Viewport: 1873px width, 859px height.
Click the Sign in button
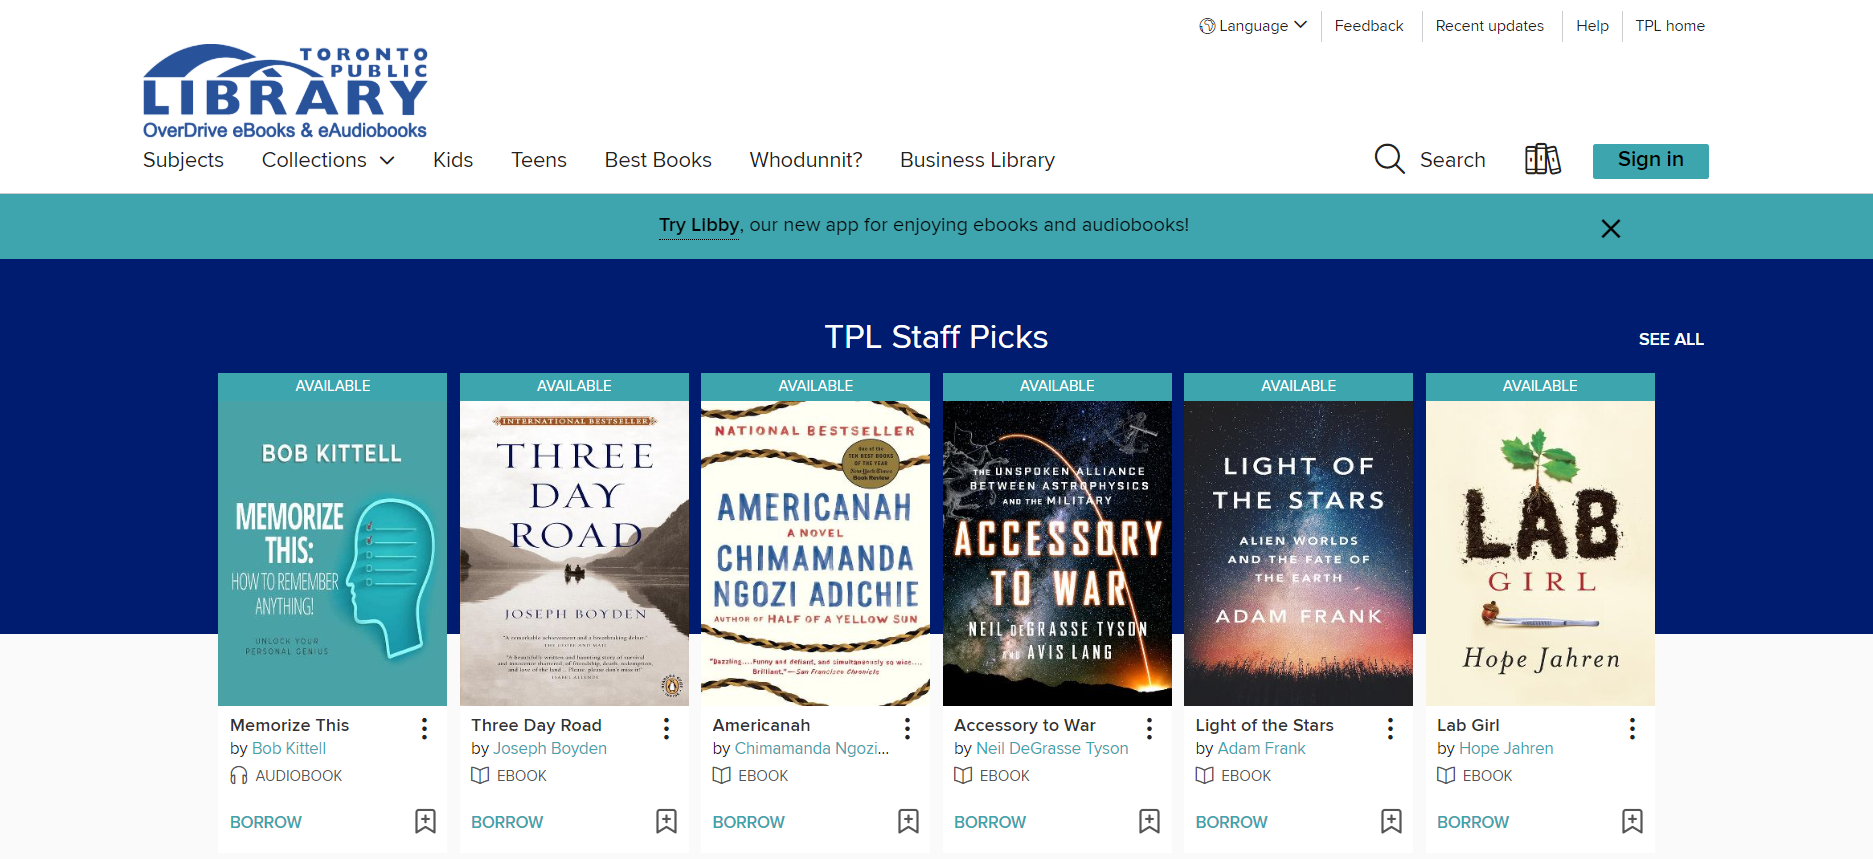tap(1650, 161)
